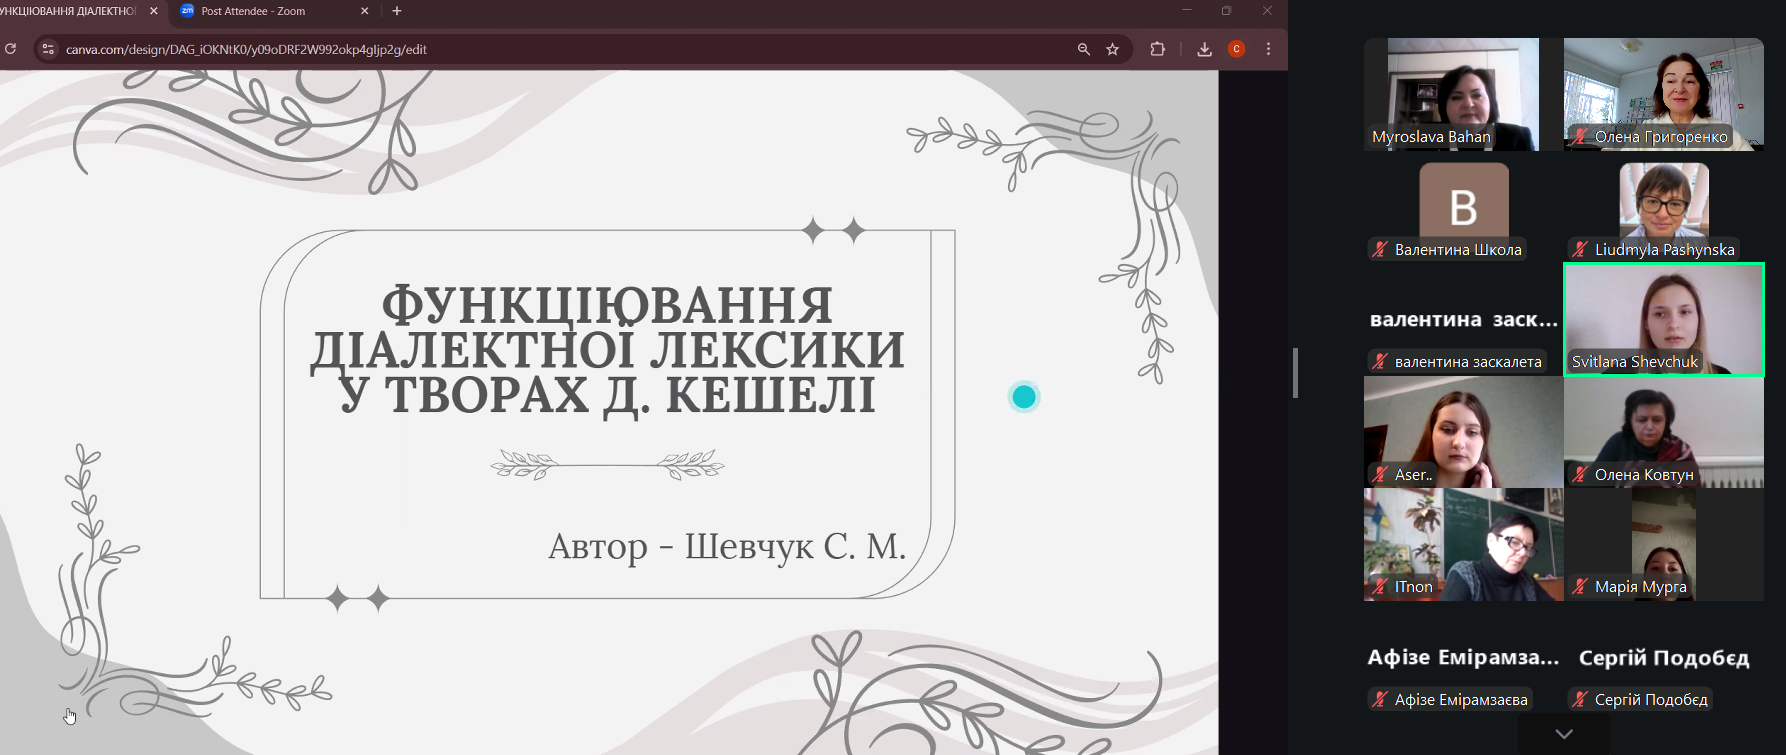Open site information icon in address bar

pos(47,49)
